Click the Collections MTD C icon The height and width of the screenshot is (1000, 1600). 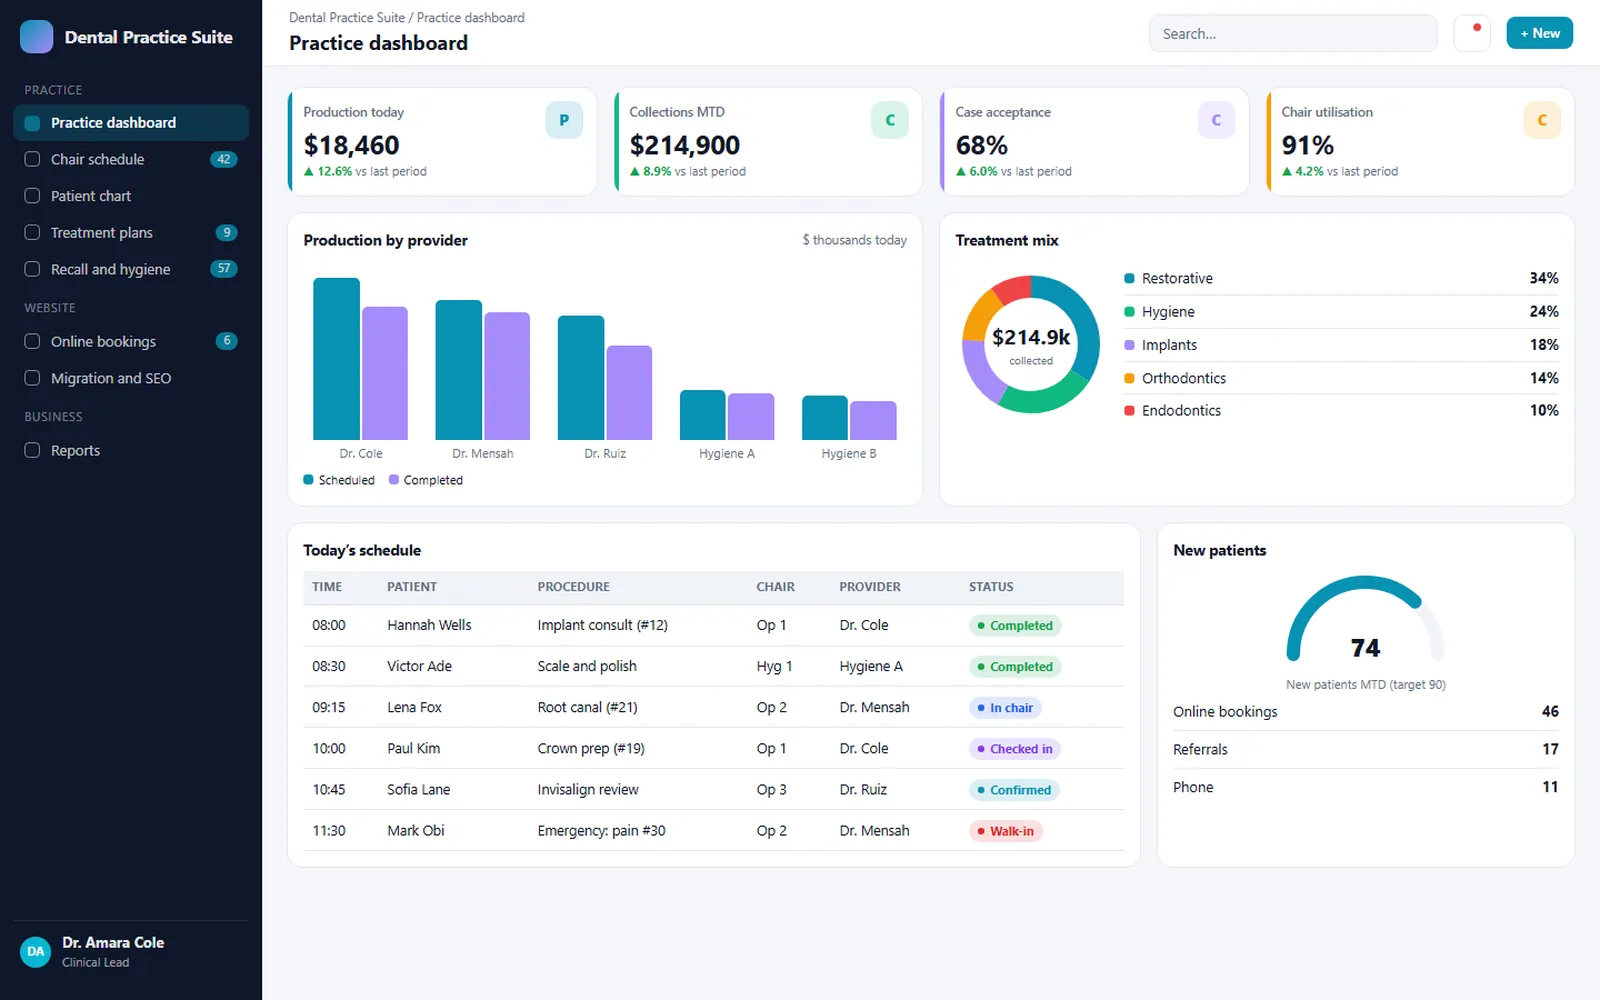point(890,120)
